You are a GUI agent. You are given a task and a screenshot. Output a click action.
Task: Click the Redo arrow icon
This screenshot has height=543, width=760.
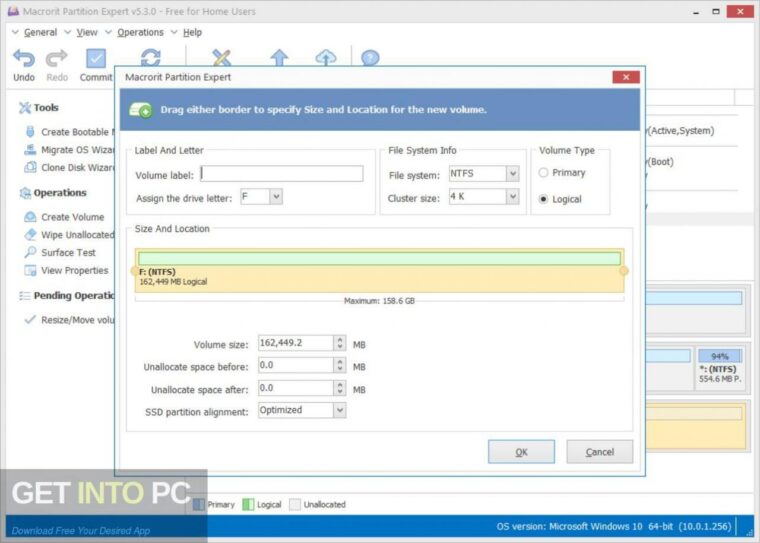57,58
